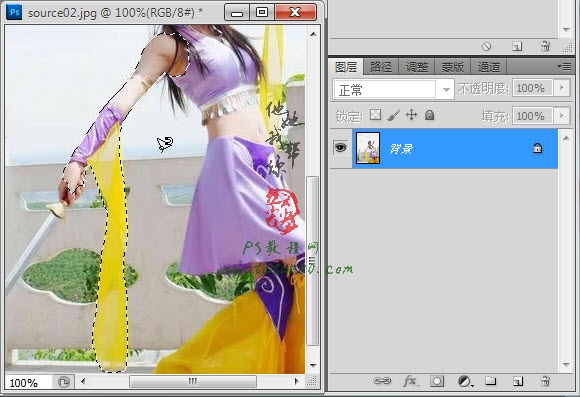Screen dimensions: 580x397
Task: Click the document window resize grip
Action: (313, 381)
